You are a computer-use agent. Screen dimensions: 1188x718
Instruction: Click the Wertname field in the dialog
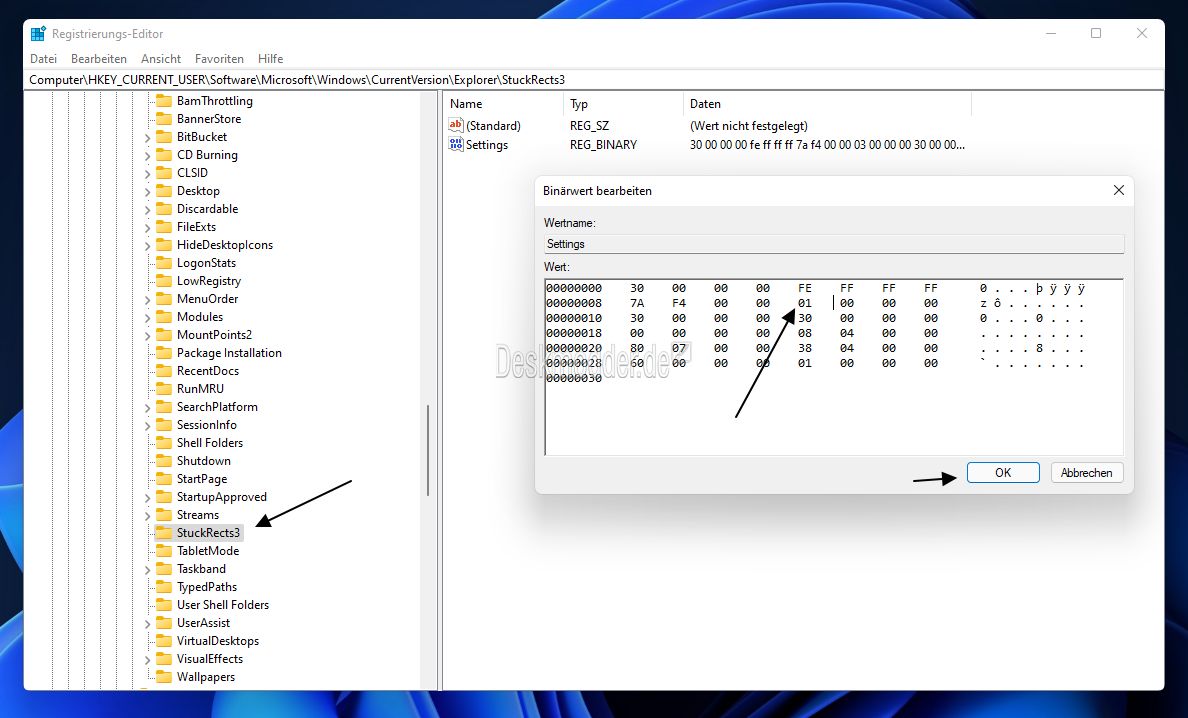833,244
